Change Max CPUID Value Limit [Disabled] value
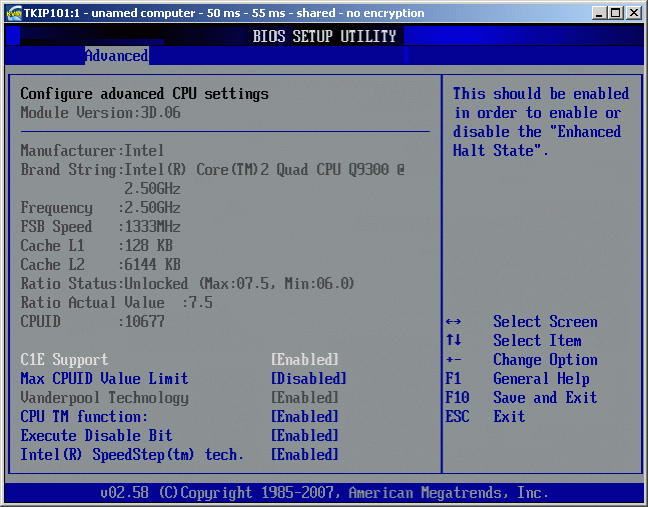This screenshot has height=507, width=648. pyautogui.click(x=309, y=378)
